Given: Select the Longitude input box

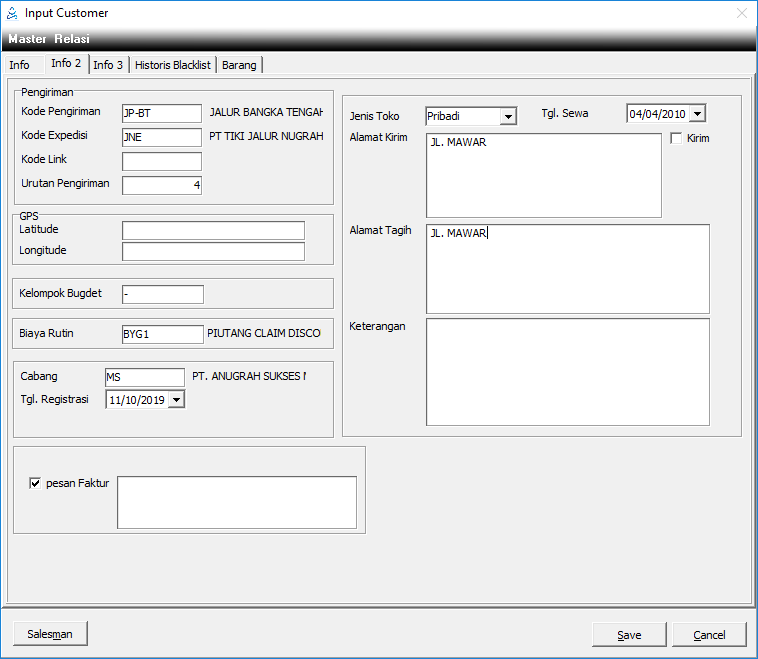Looking at the screenshot, I should coord(213,251).
